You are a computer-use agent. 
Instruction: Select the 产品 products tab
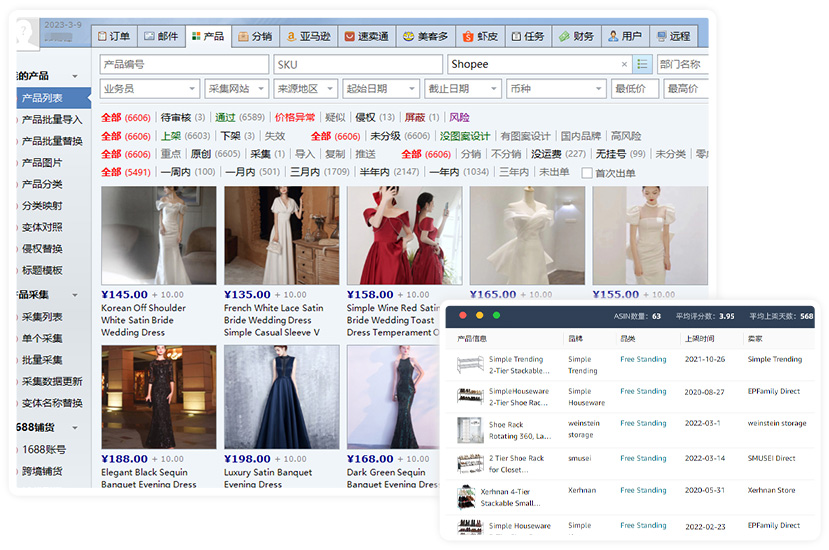click(x=208, y=36)
